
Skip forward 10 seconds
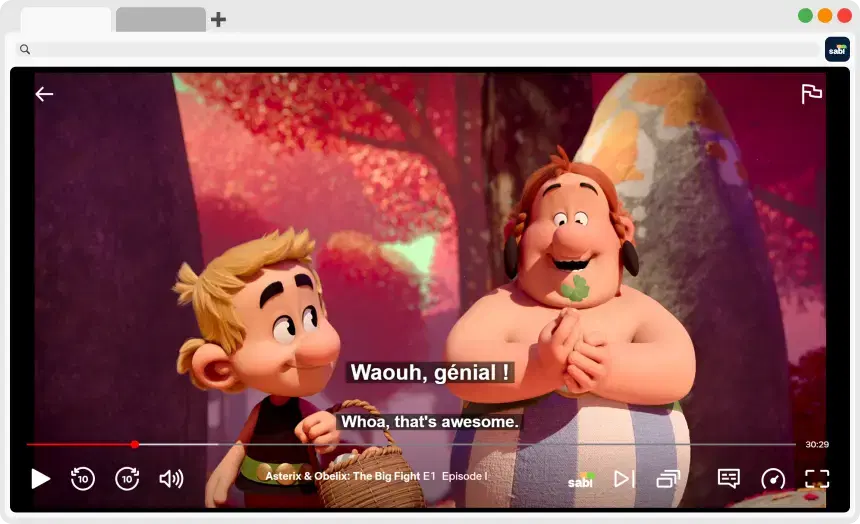127,478
